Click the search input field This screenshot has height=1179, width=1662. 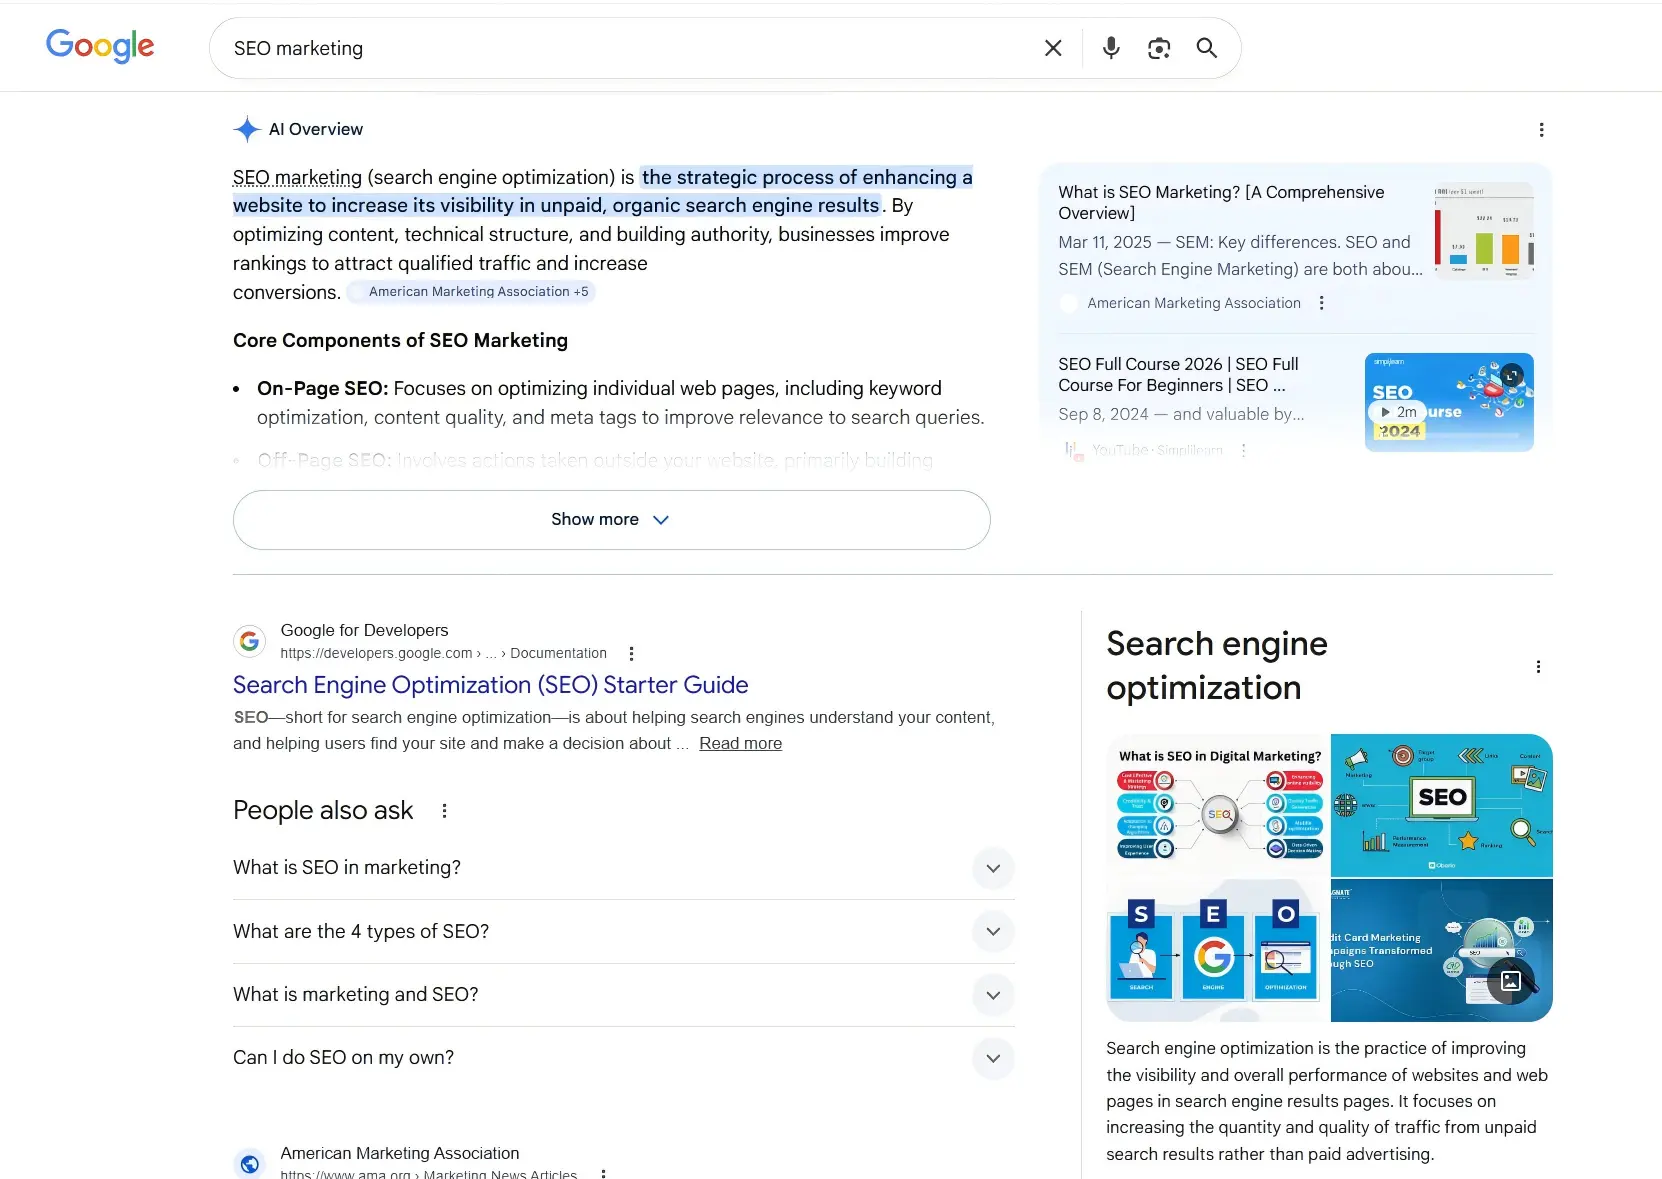click(630, 48)
